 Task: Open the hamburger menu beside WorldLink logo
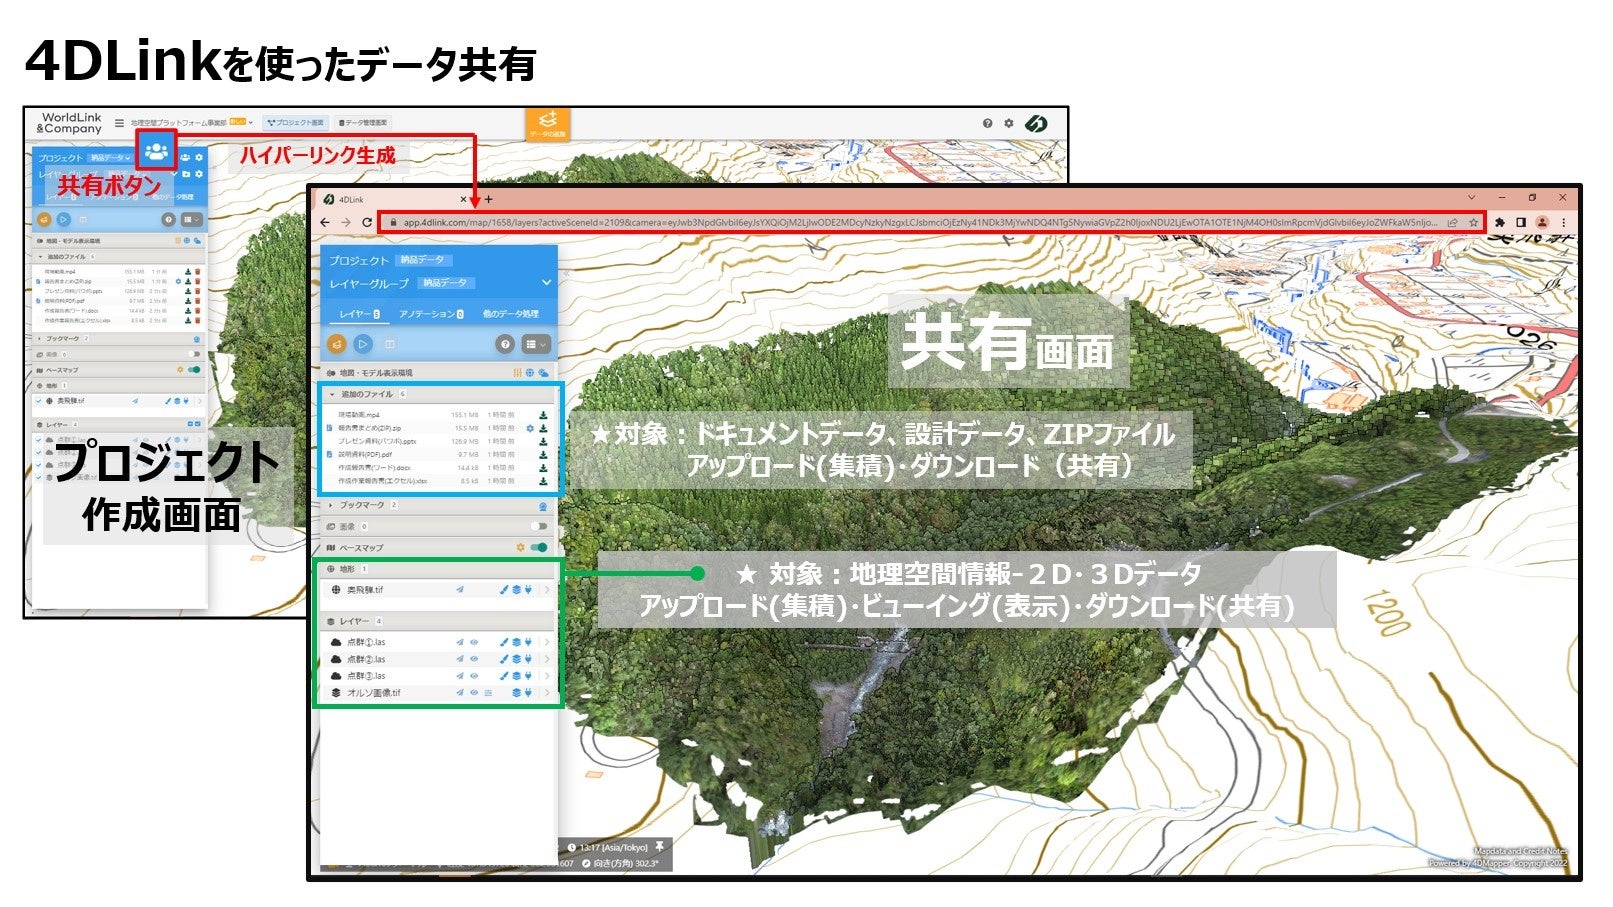click(119, 123)
